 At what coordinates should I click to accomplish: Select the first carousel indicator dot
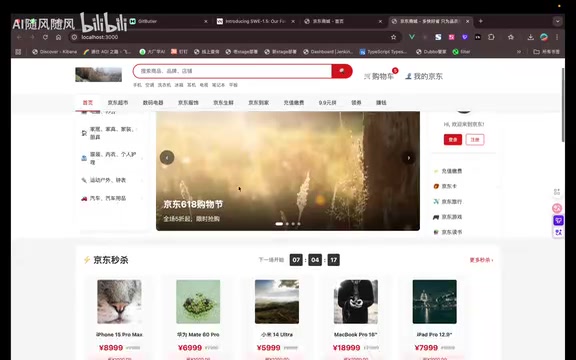tap(279, 223)
